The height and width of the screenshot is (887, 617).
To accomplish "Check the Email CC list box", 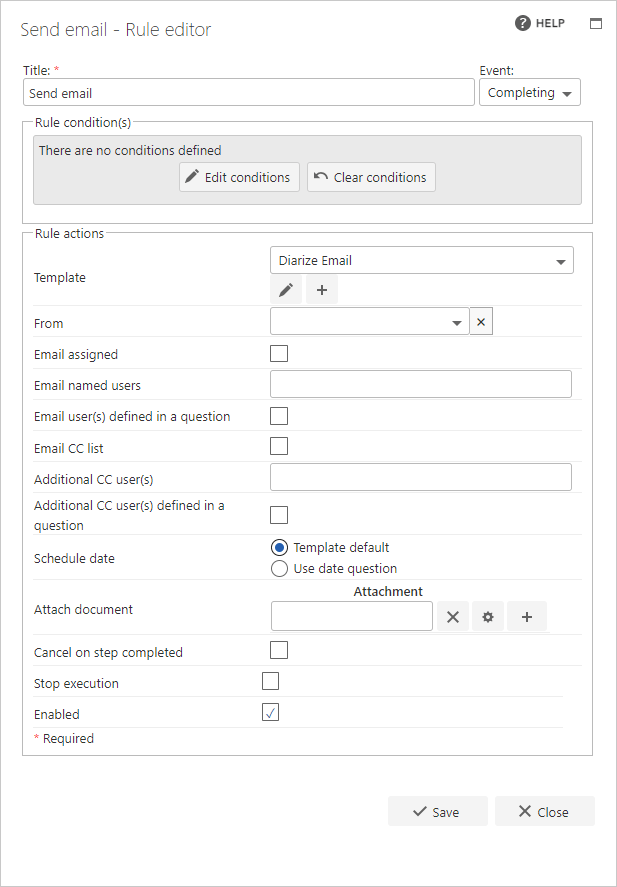I will pos(279,446).
